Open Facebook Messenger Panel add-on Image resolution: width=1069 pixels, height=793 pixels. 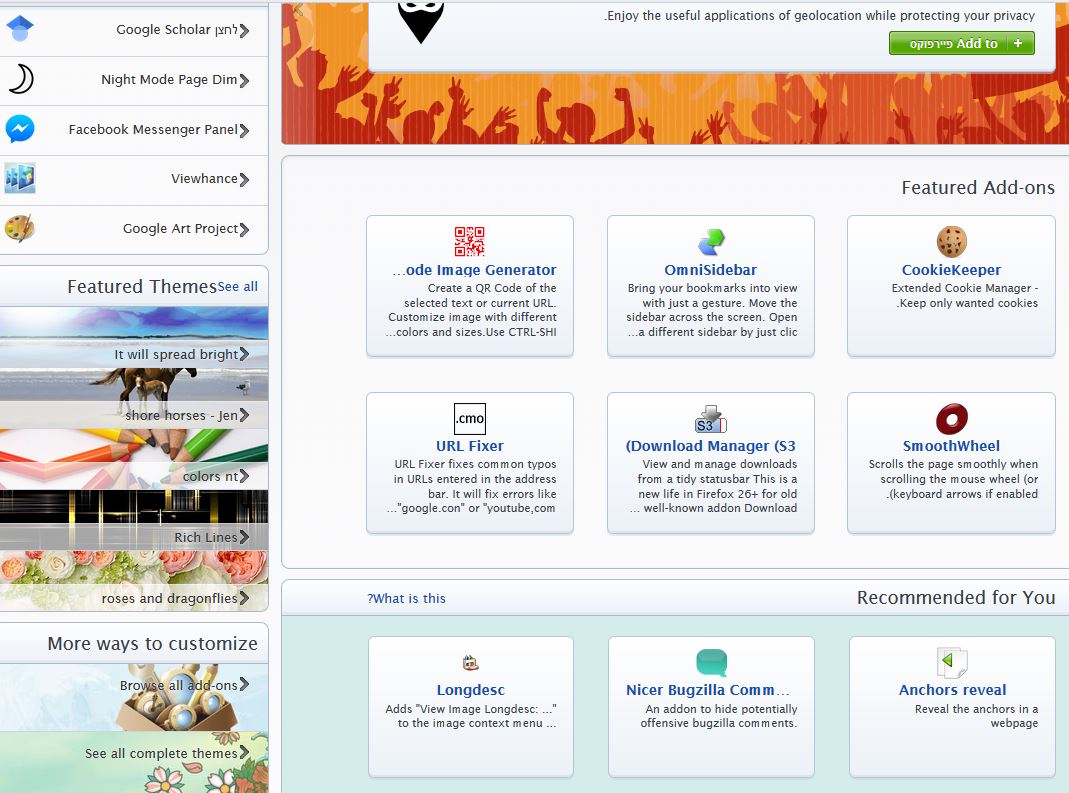(x=153, y=129)
